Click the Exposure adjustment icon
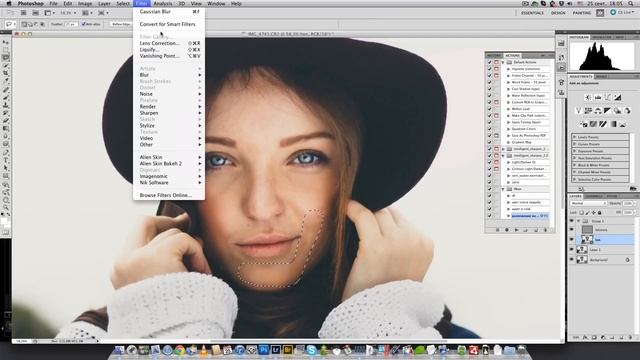Screen dimensions: 640x360 click(618, 97)
